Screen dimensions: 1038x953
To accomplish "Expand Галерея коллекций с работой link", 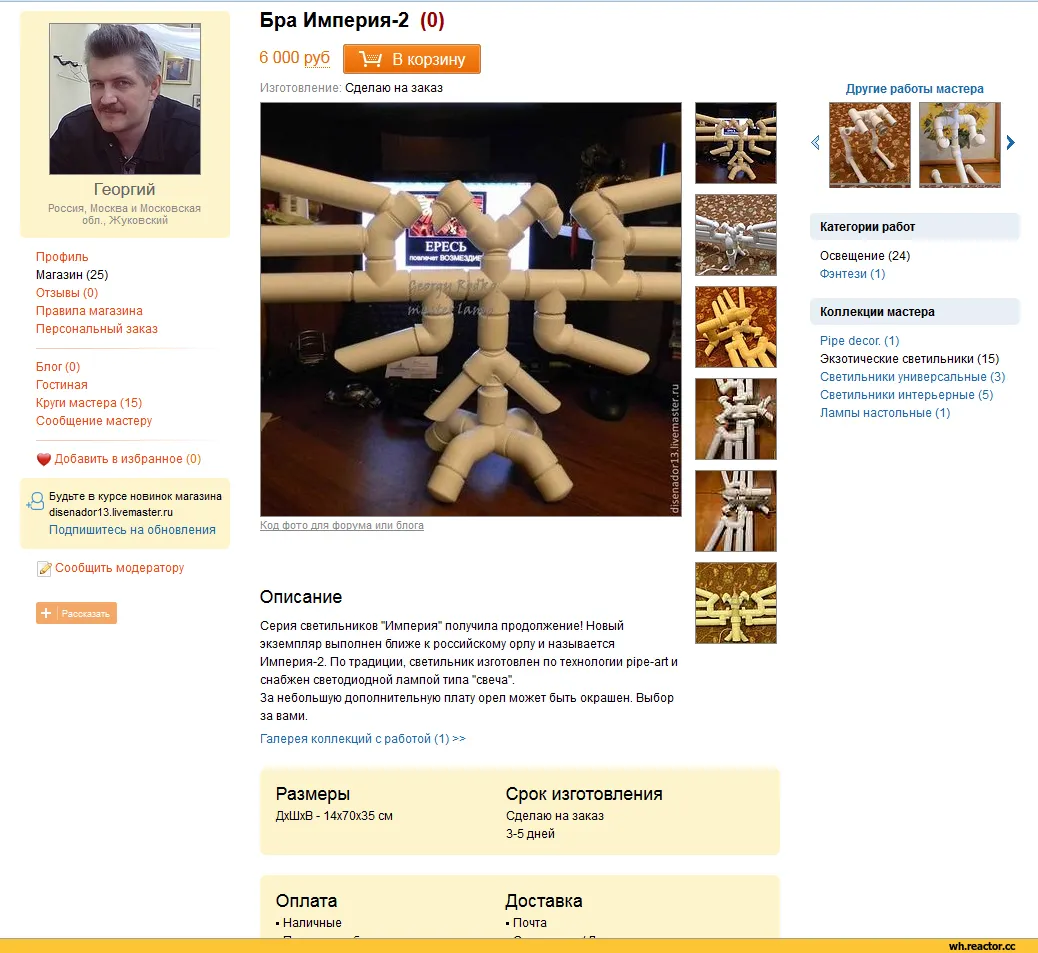I will pos(363,739).
